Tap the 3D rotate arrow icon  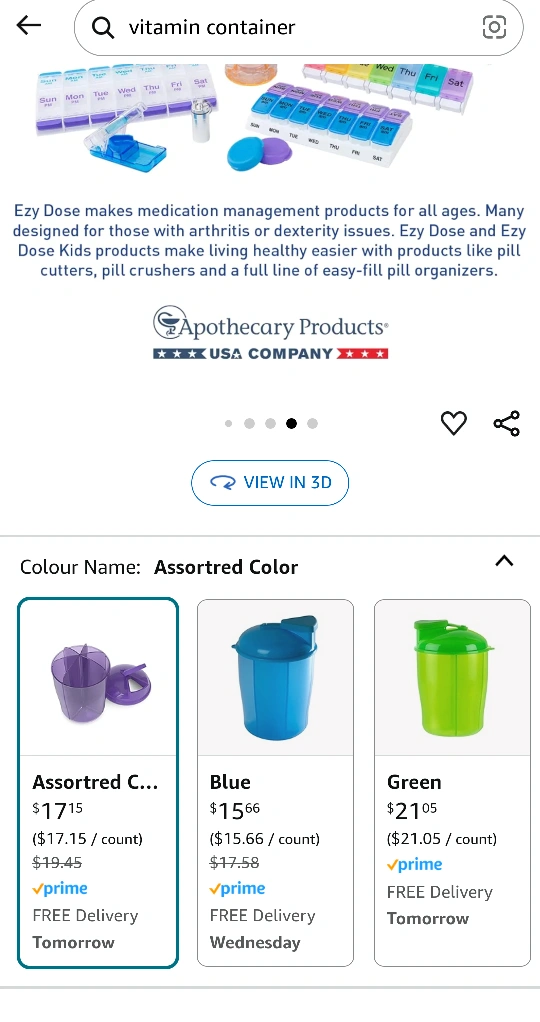tap(222, 482)
